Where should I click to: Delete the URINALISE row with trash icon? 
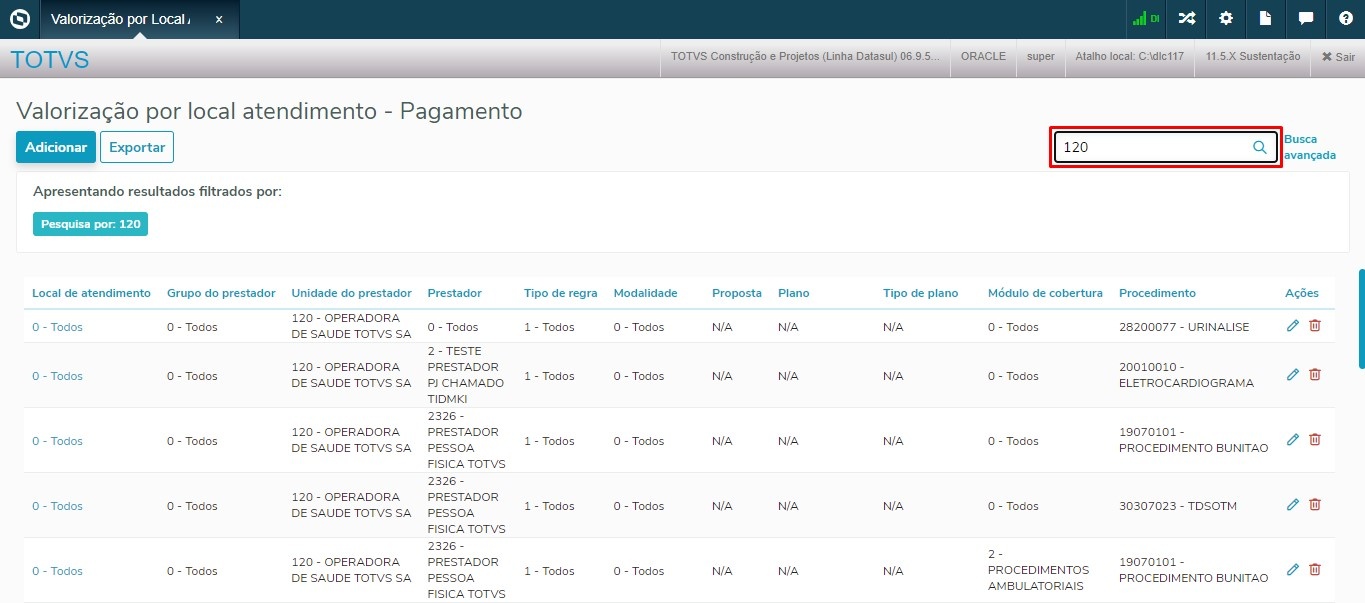coord(1315,326)
